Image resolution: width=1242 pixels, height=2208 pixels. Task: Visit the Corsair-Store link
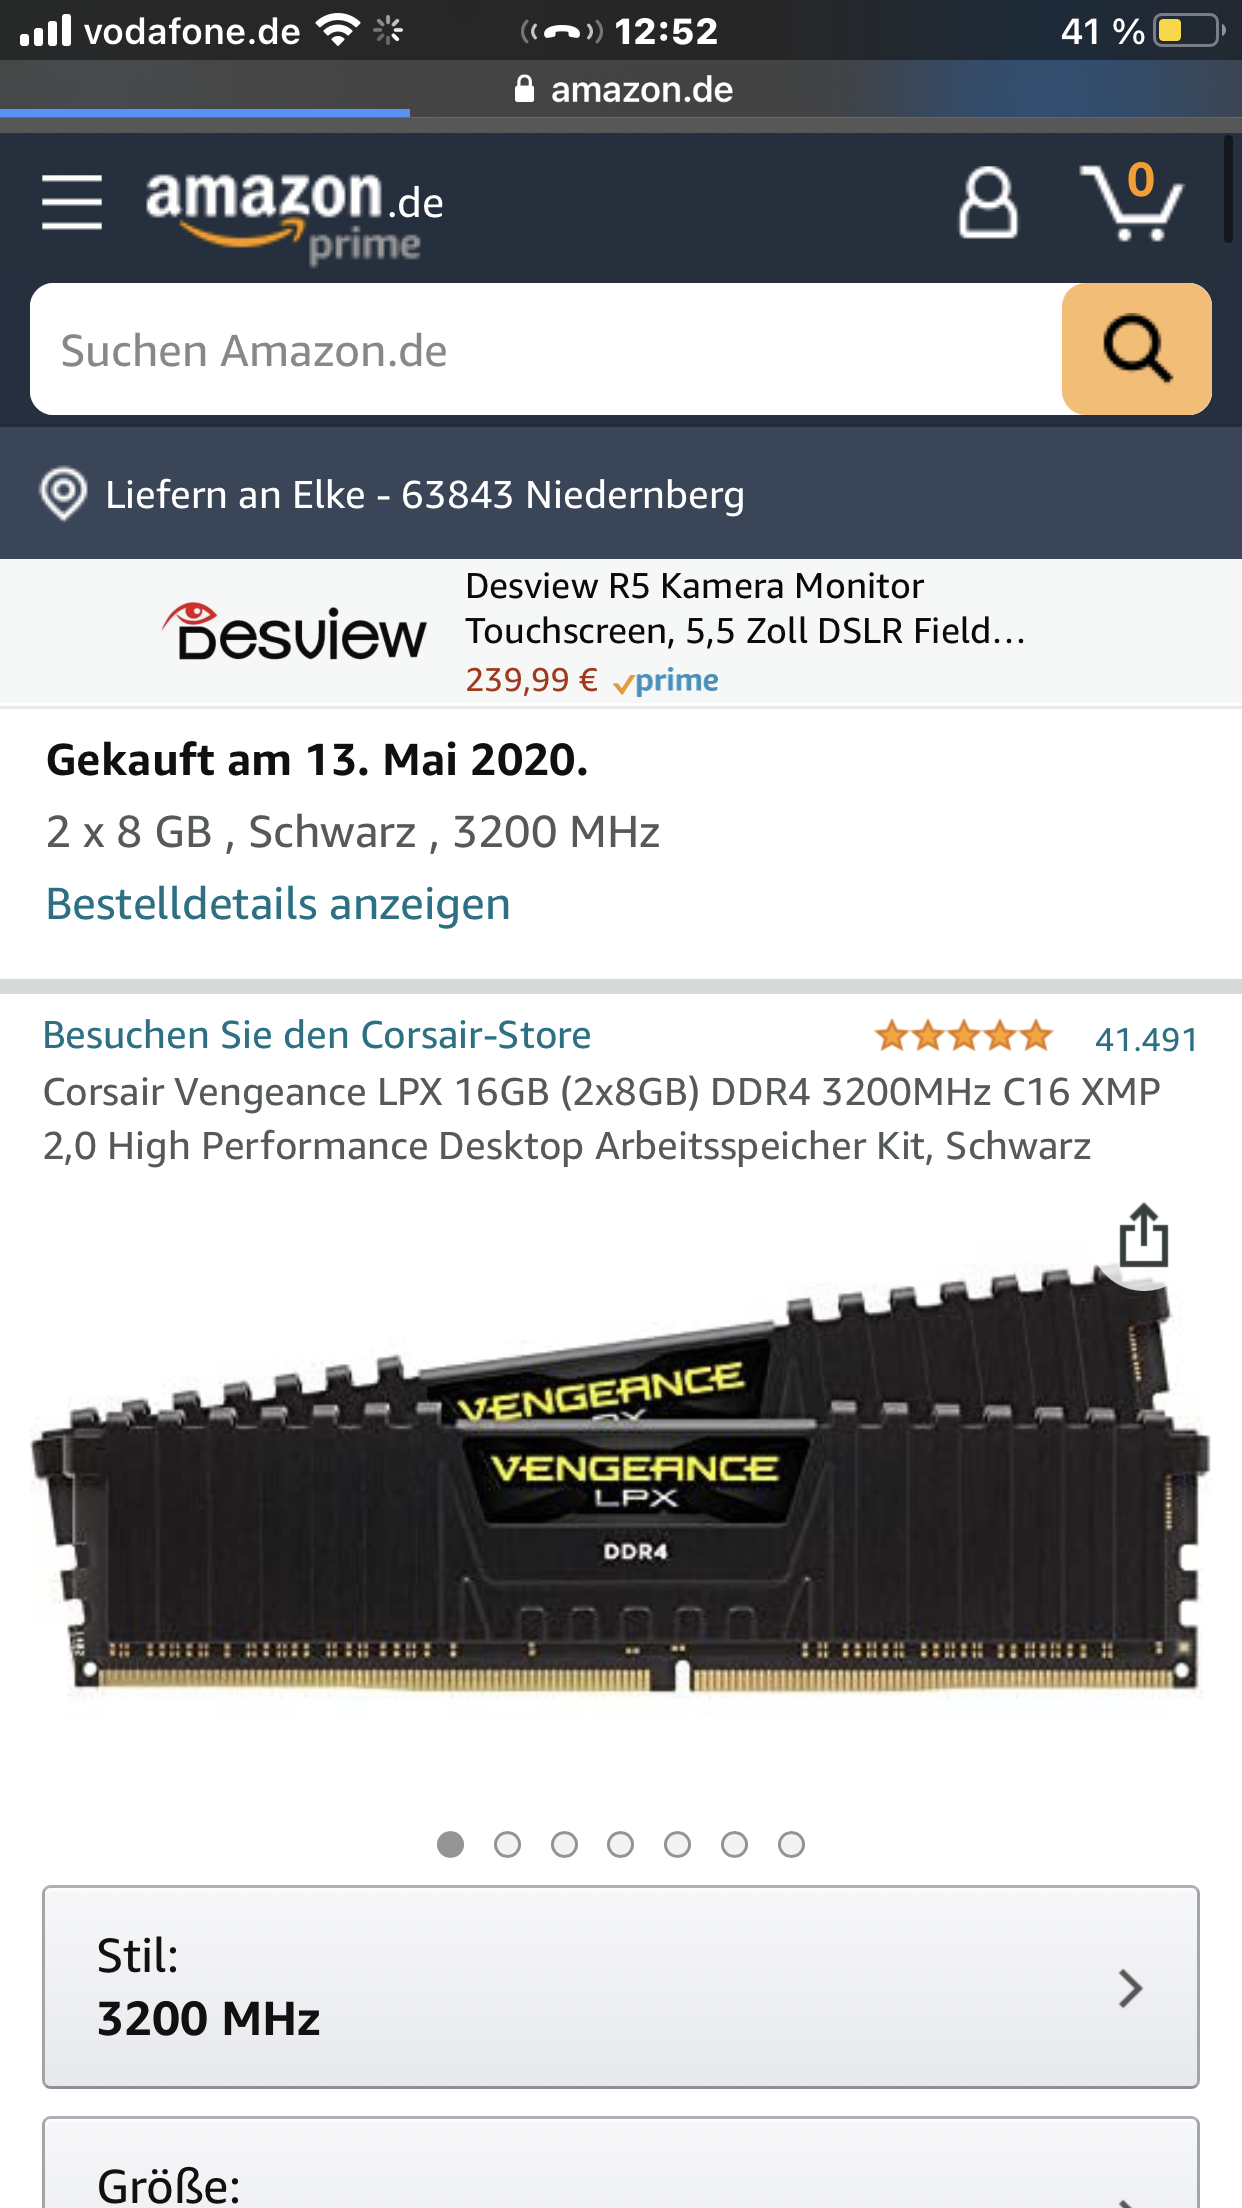pos(317,1035)
